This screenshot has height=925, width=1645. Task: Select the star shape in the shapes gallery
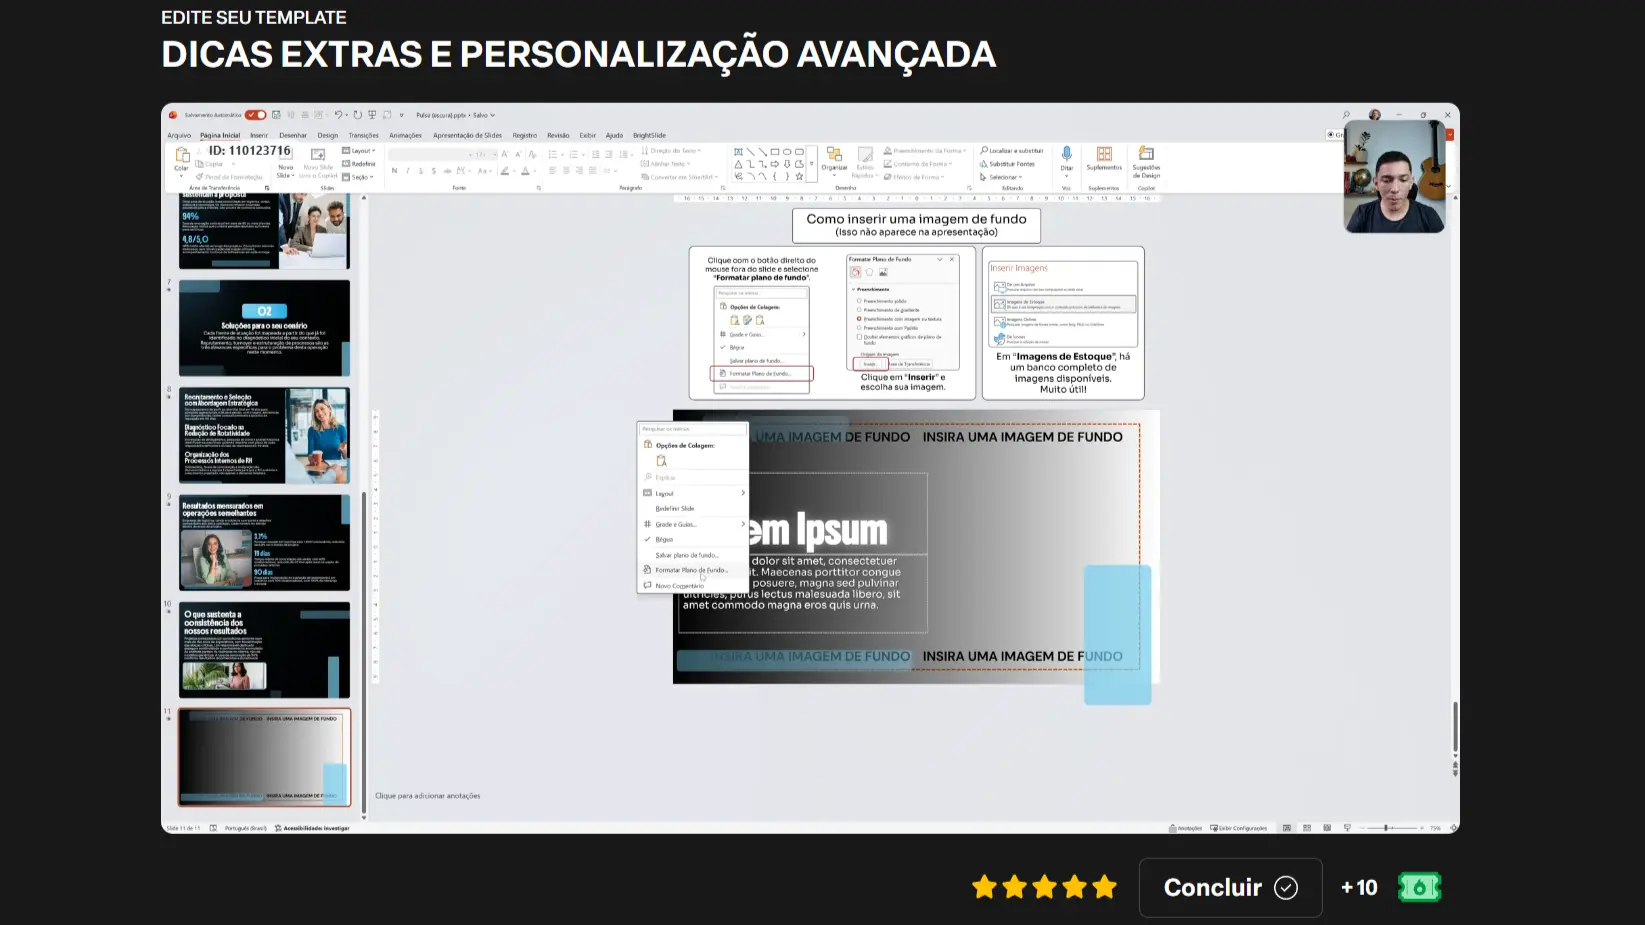(x=799, y=176)
